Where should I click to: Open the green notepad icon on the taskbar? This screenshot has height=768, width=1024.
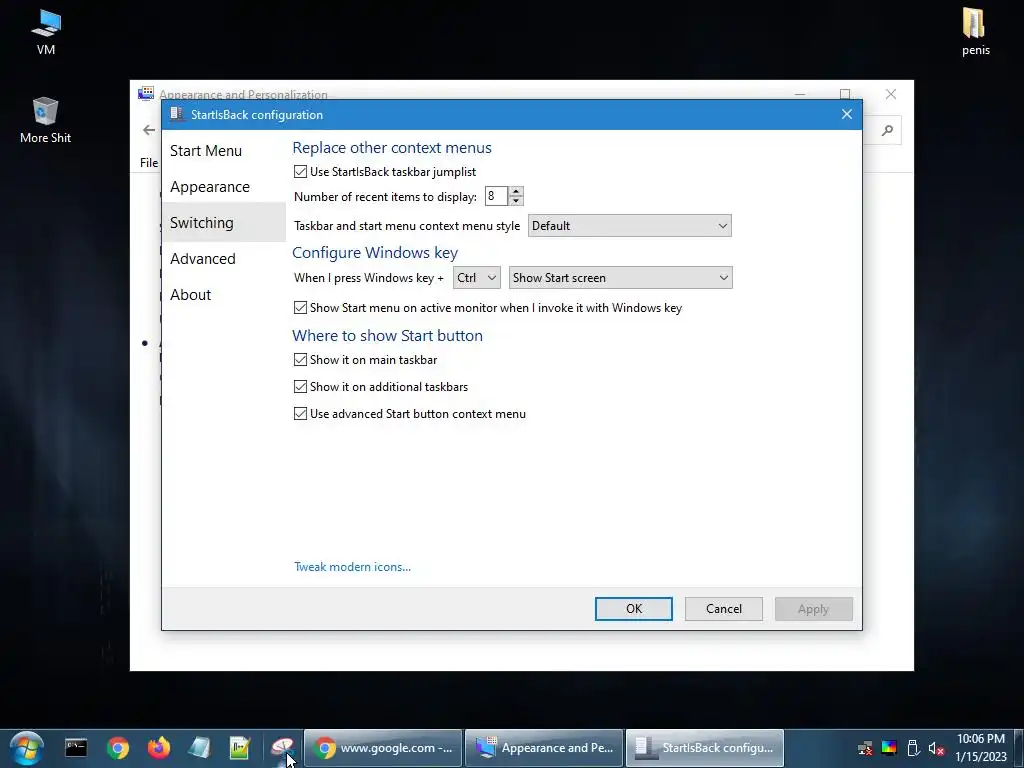coord(240,748)
